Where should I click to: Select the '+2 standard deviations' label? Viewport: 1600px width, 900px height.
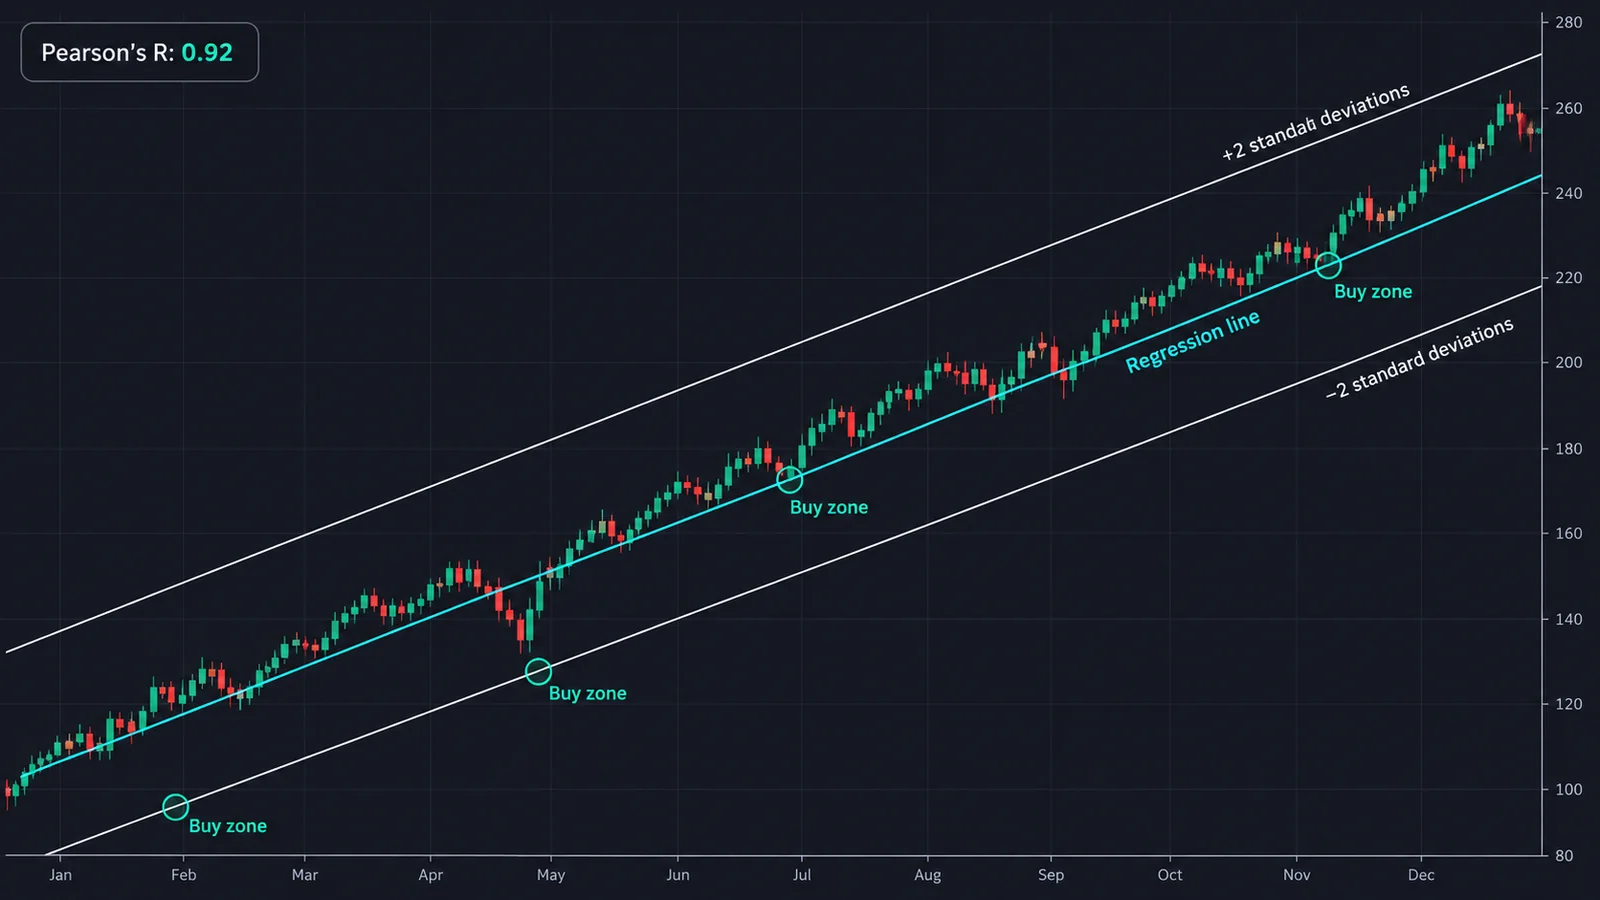point(1316,122)
